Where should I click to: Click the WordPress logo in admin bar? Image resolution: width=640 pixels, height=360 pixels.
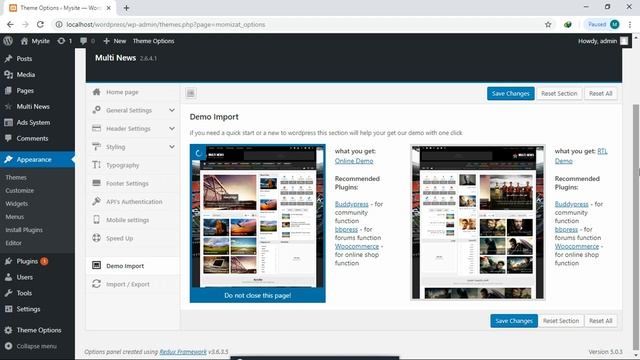(8, 41)
